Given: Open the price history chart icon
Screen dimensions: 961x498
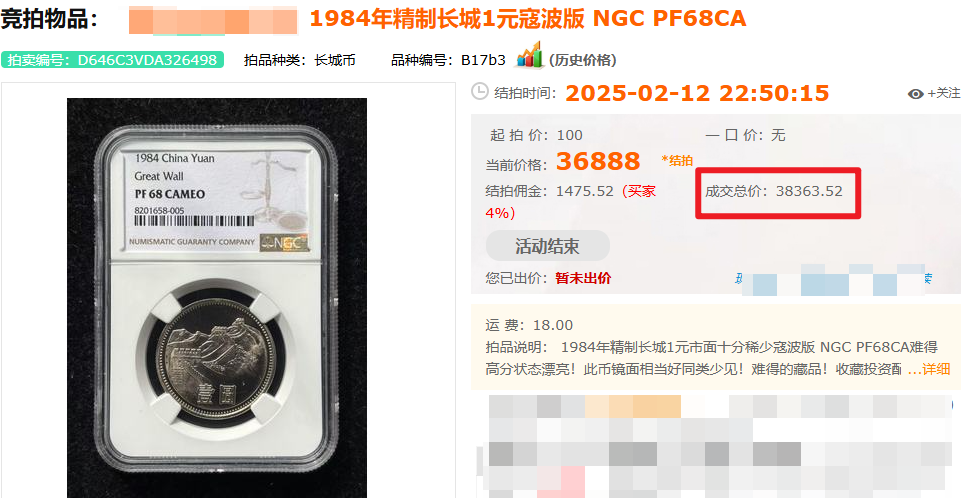Looking at the screenshot, I should [x=530, y=55].
